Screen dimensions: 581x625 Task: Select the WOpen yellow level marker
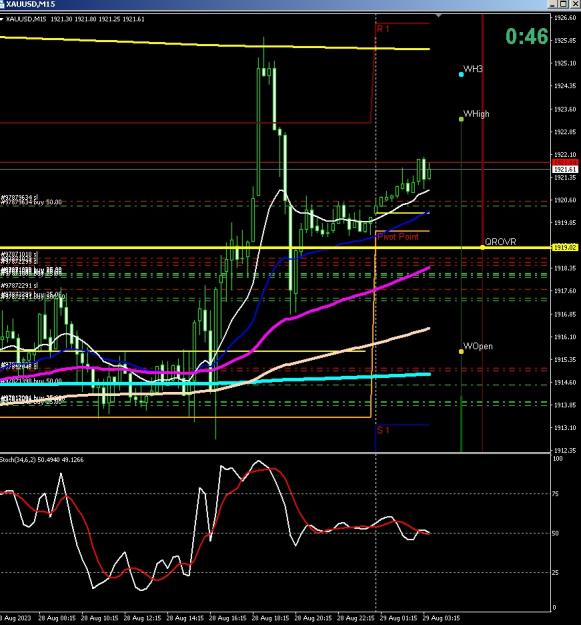461,351
